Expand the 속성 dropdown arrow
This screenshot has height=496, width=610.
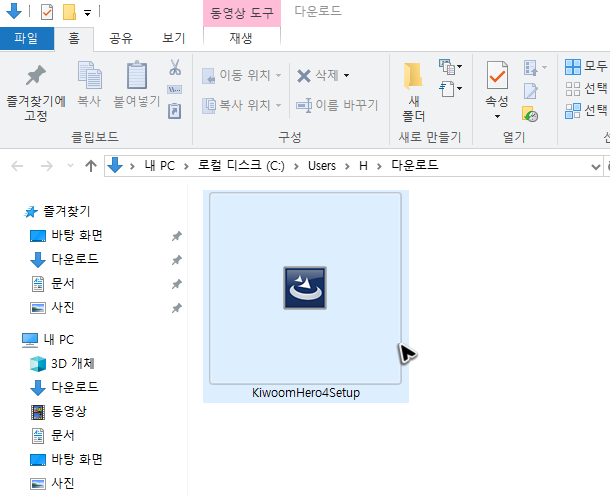pyautogui.click(x=497, y=116)
